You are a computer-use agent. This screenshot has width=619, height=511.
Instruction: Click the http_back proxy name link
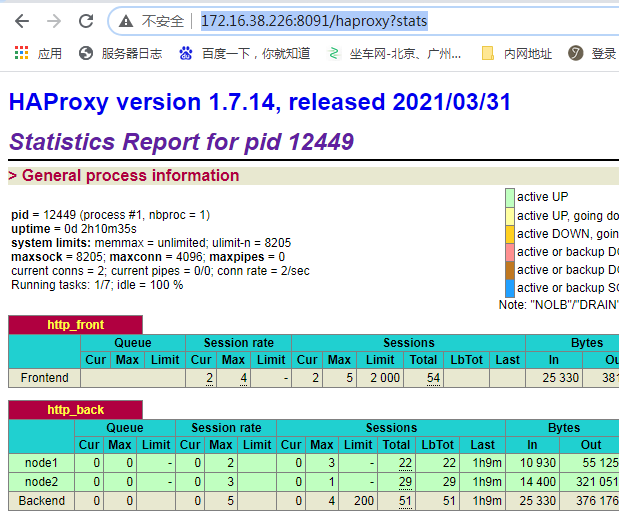point(75,410)
